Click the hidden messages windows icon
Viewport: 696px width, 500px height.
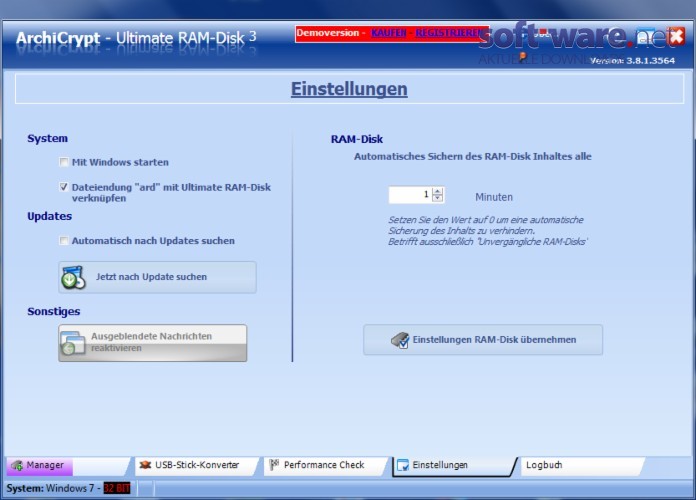click(x=73, y=343)
